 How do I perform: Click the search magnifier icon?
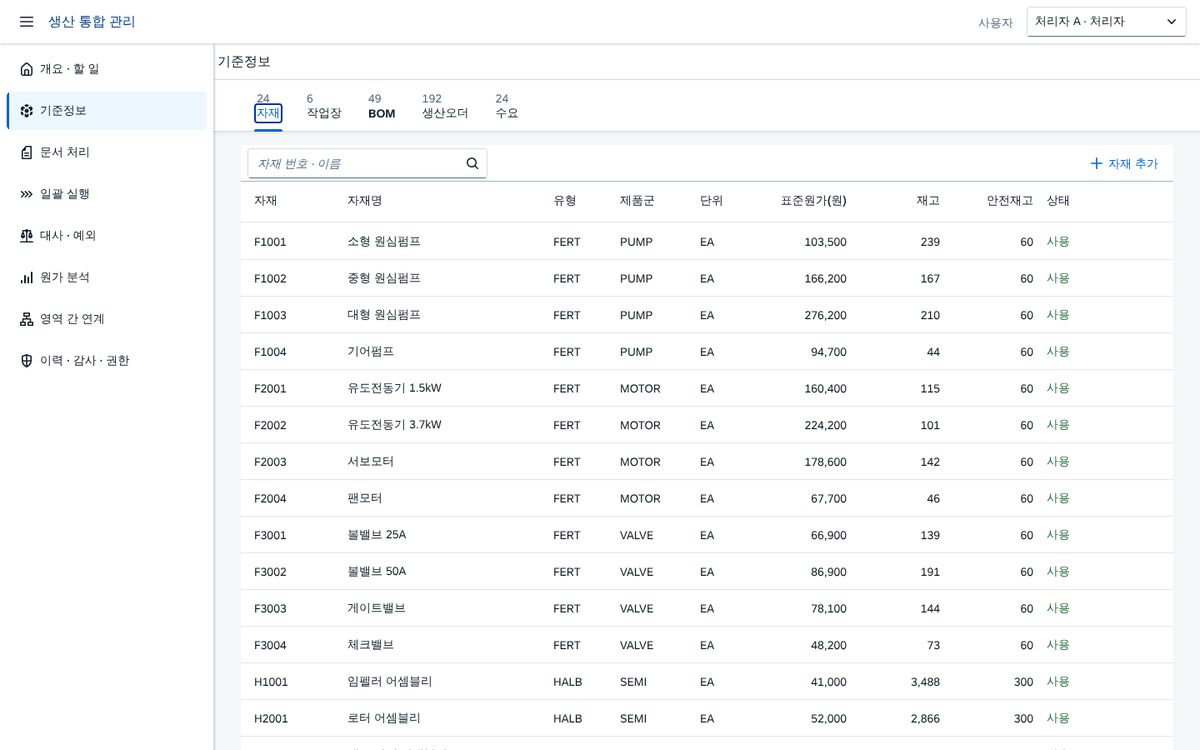coord(473,163)
